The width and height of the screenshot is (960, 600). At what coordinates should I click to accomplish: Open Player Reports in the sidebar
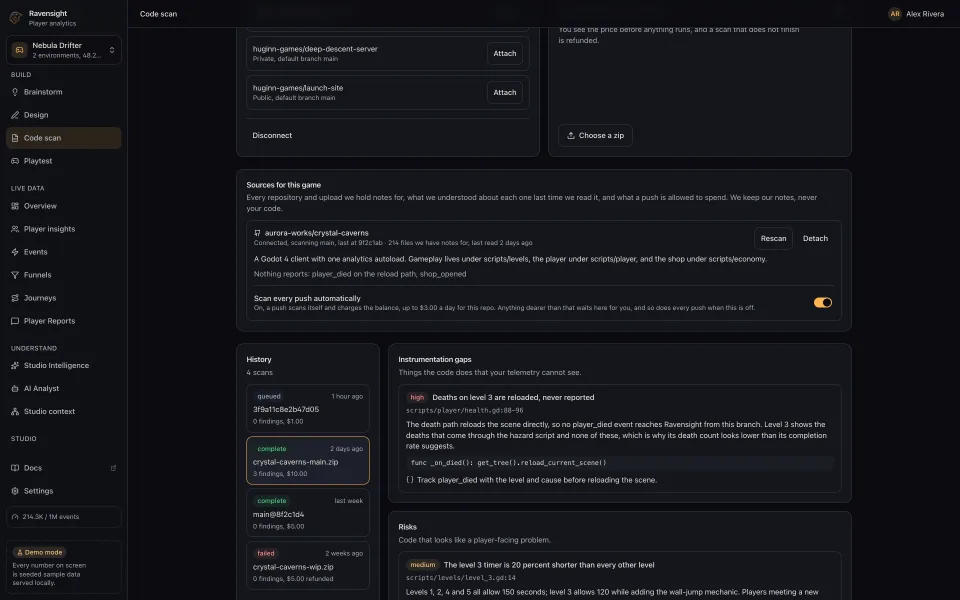[64, 321]
